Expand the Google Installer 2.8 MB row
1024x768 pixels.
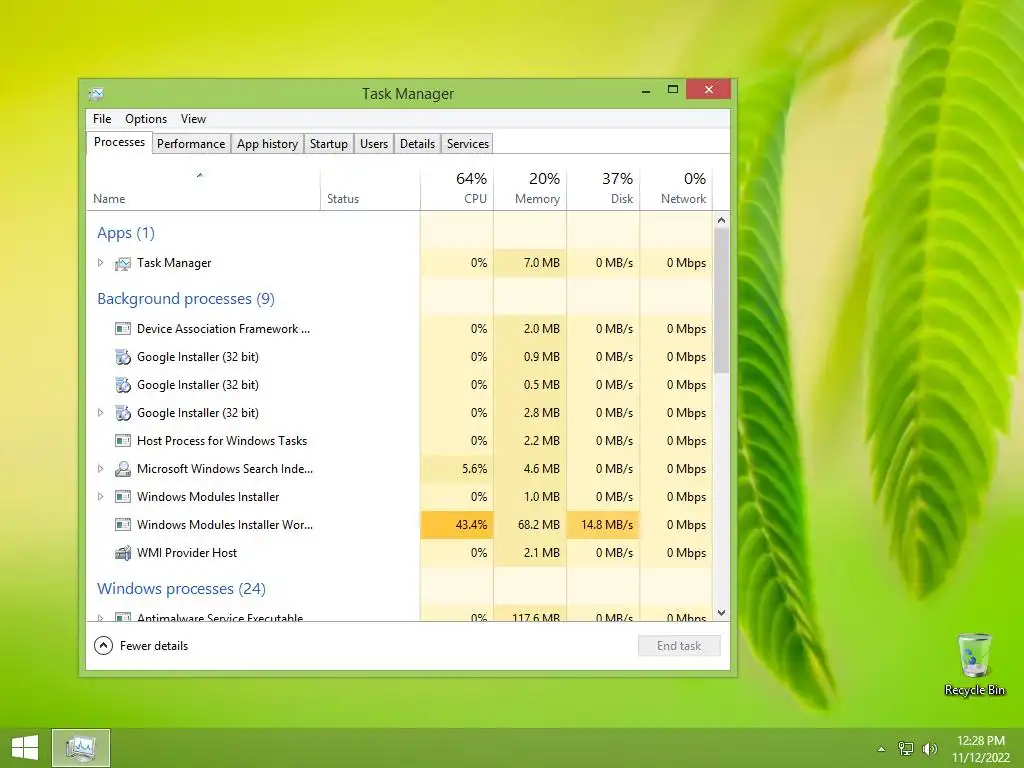click(100, 413)
